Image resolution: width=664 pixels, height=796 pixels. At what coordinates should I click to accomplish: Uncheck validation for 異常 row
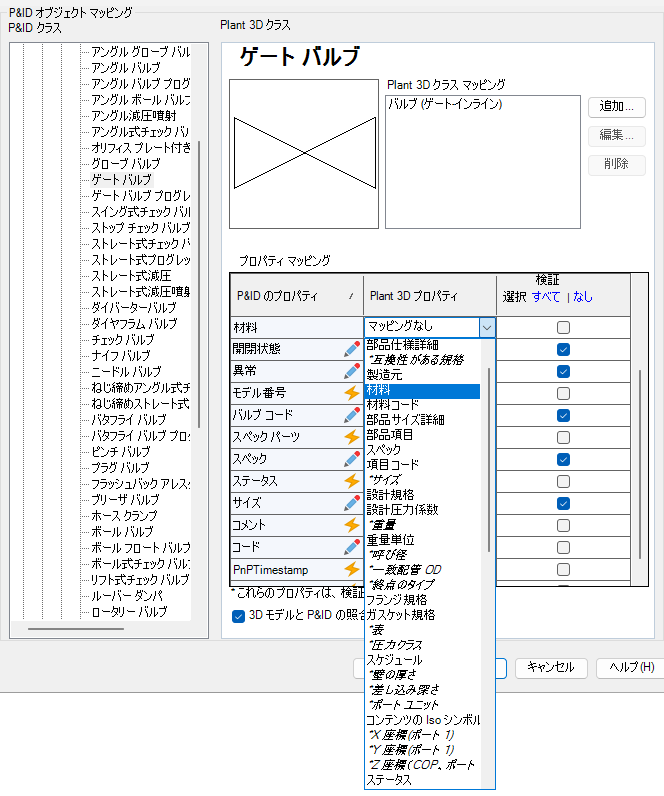[563, 372]
